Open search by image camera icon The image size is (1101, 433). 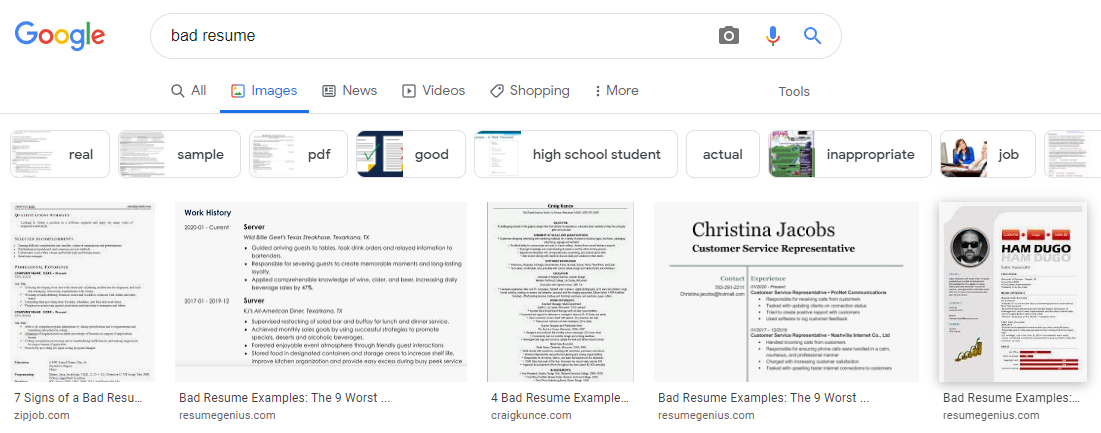[729, 35]
